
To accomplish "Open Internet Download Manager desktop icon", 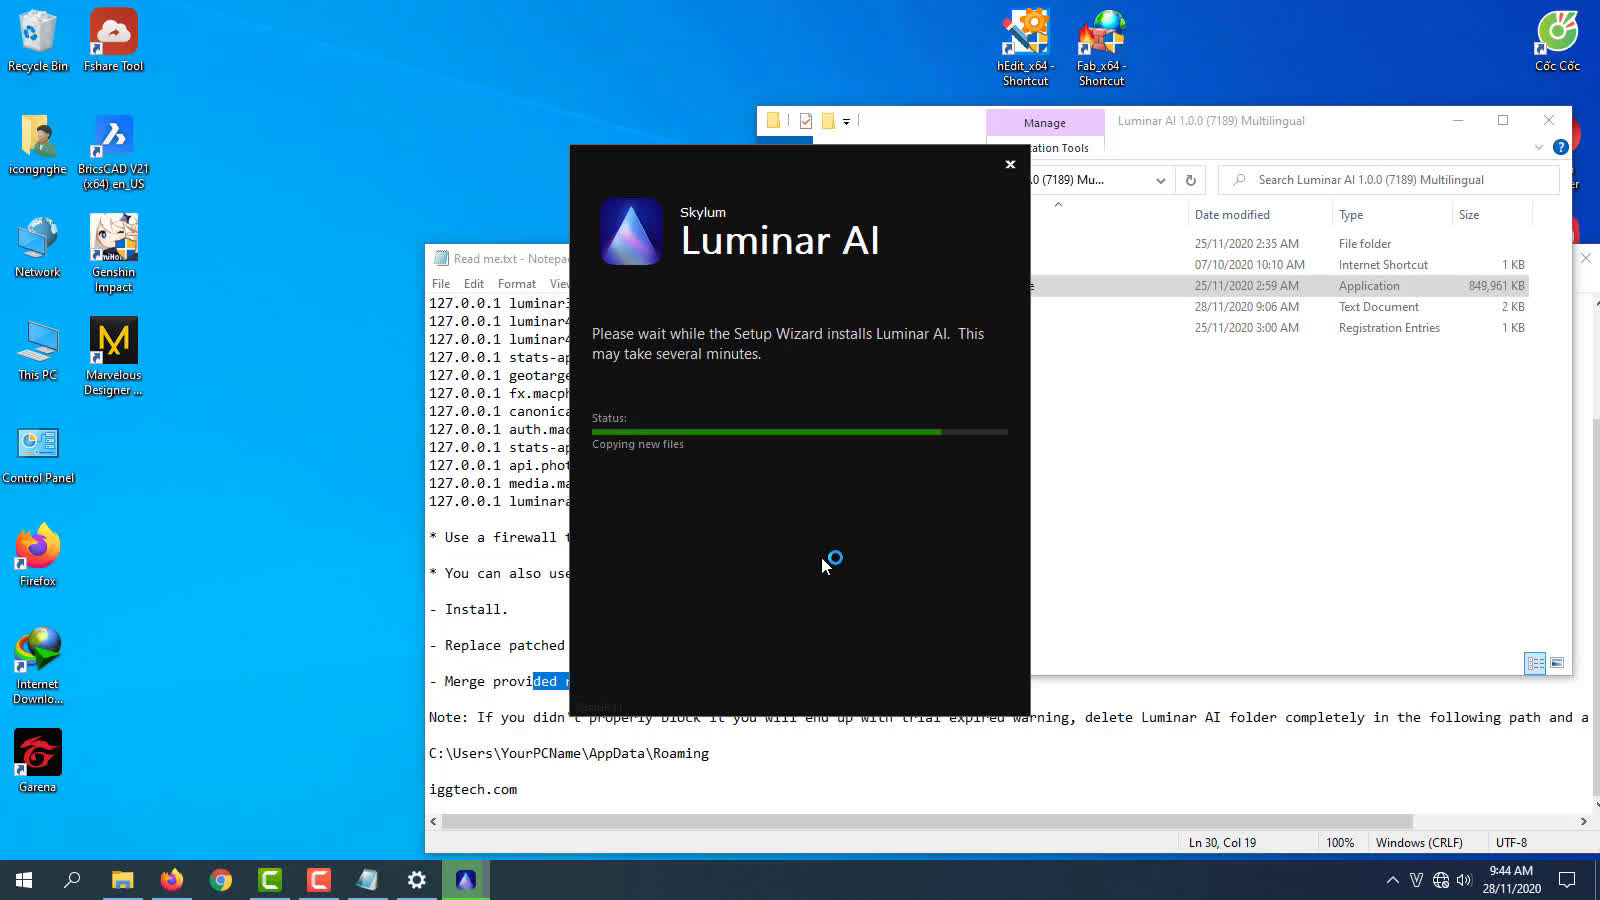I will coord(37,666).
